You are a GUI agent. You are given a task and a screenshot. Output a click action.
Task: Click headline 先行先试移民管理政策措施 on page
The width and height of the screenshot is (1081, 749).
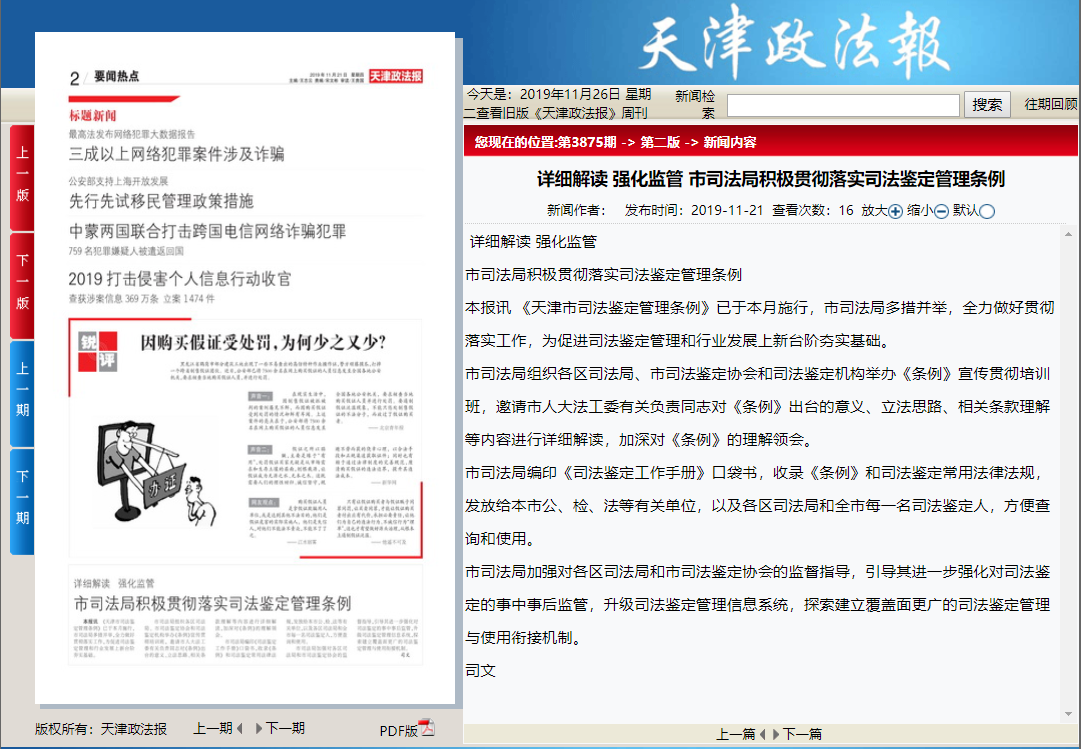(x=161, y=201)
